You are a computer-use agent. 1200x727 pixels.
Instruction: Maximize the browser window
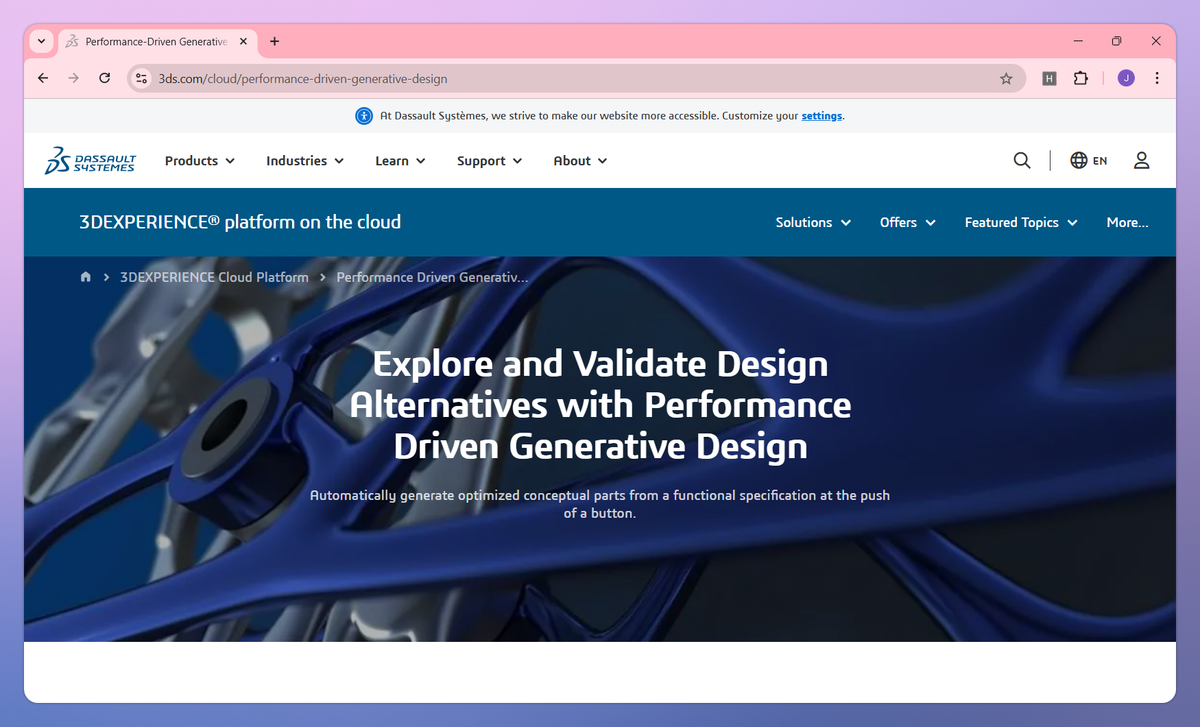click(1117, 41)
